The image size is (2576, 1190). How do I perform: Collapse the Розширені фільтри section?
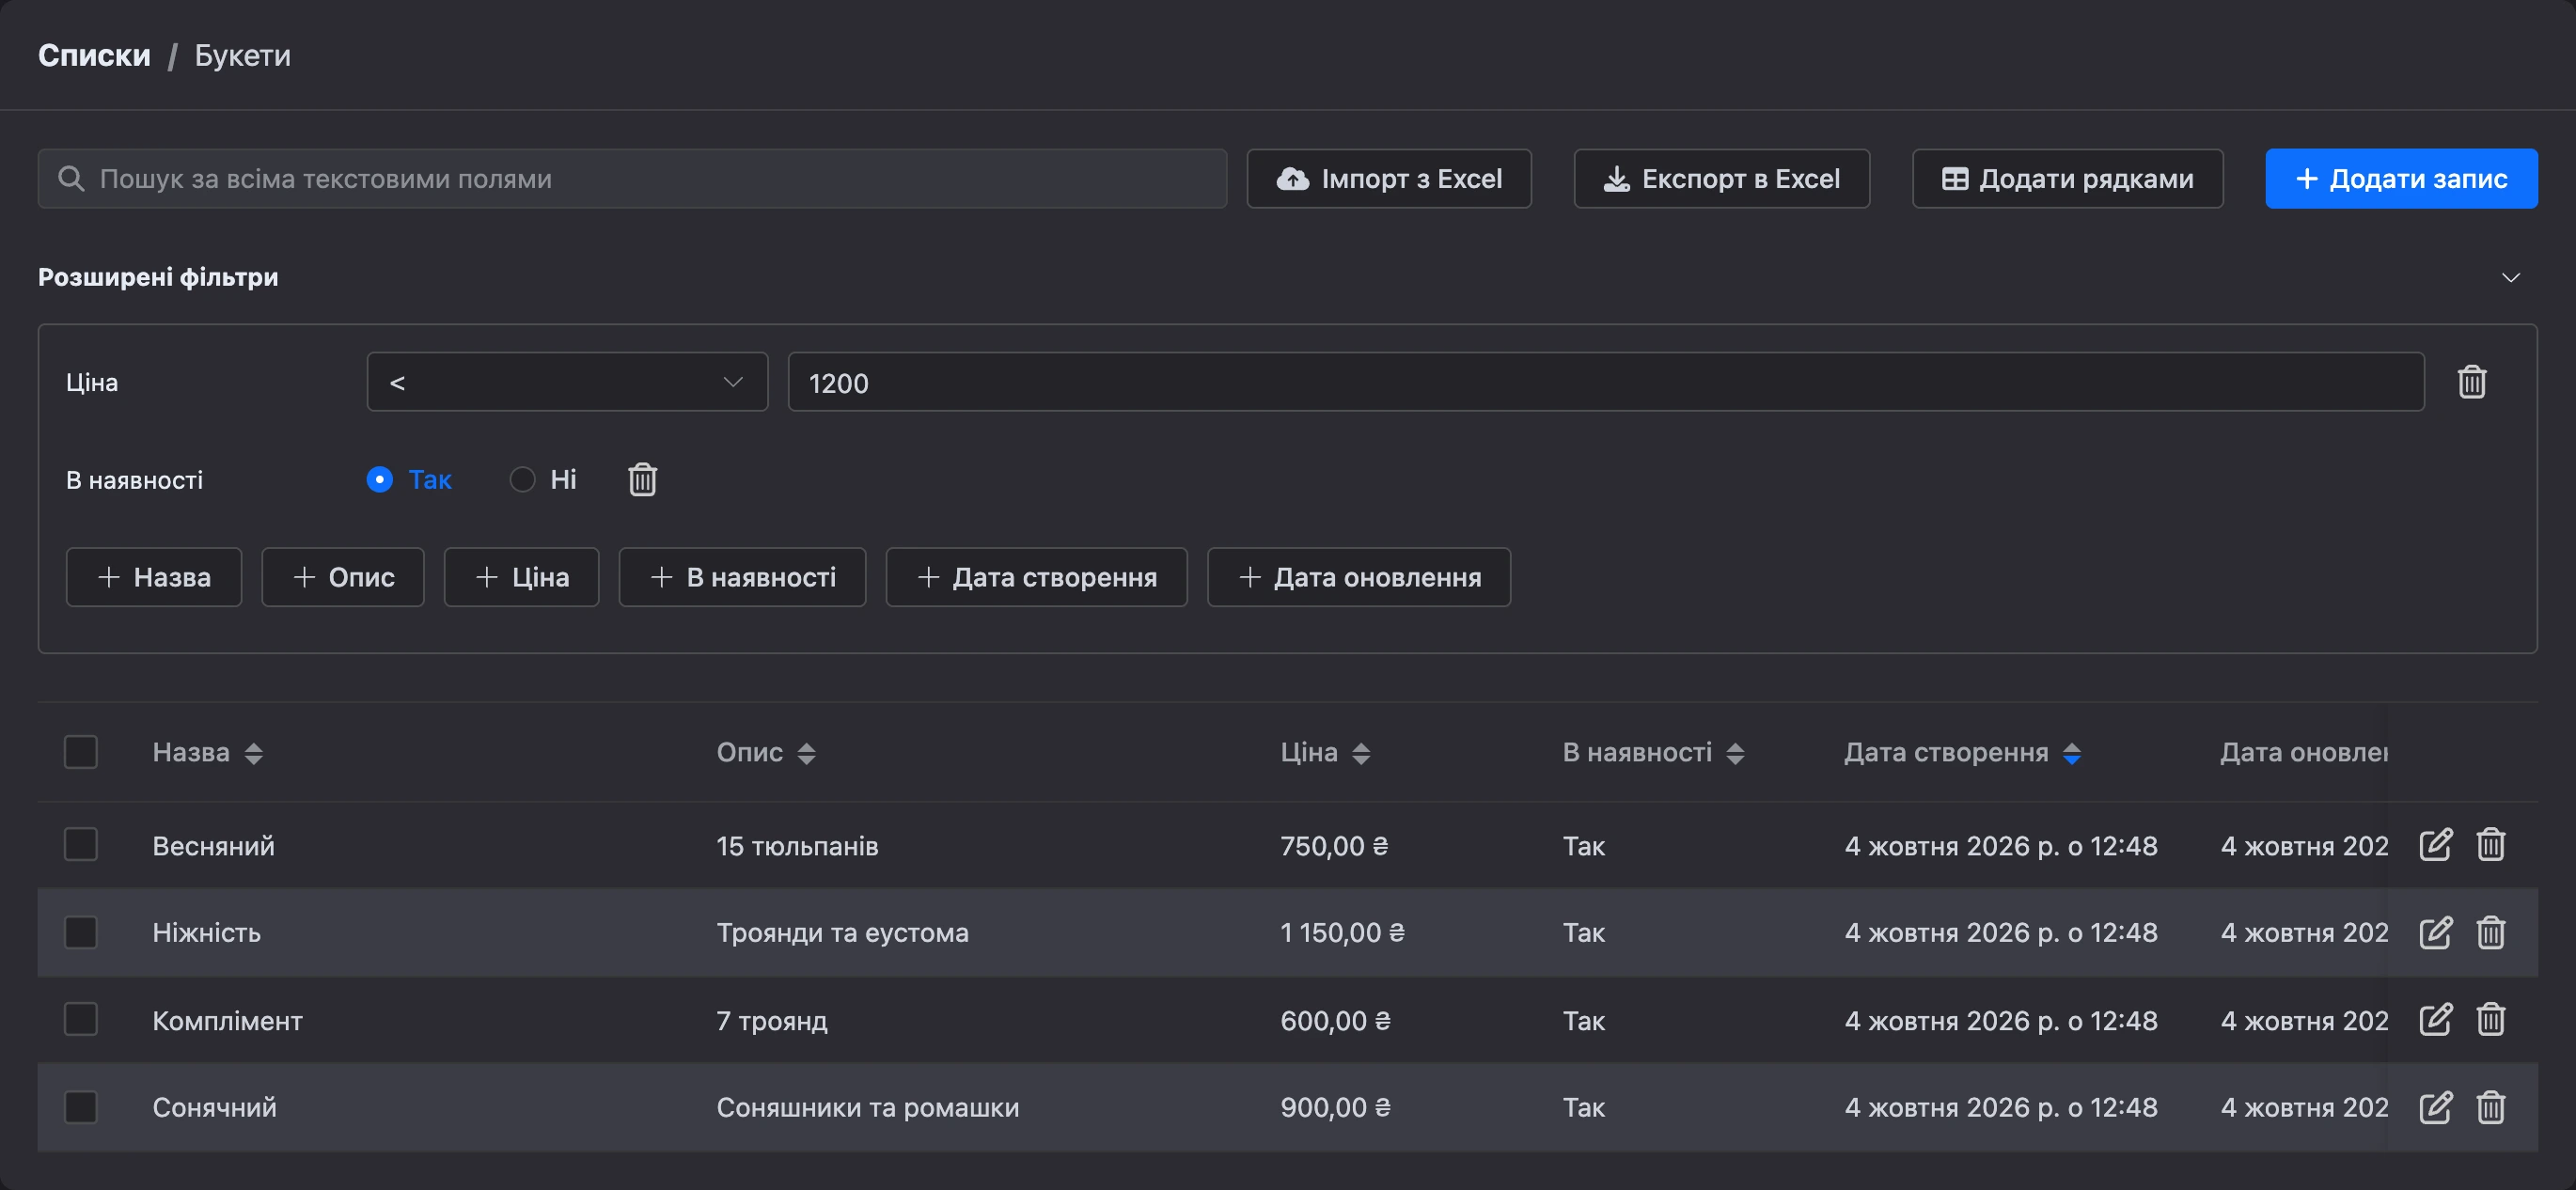[x=2510, y=277]
